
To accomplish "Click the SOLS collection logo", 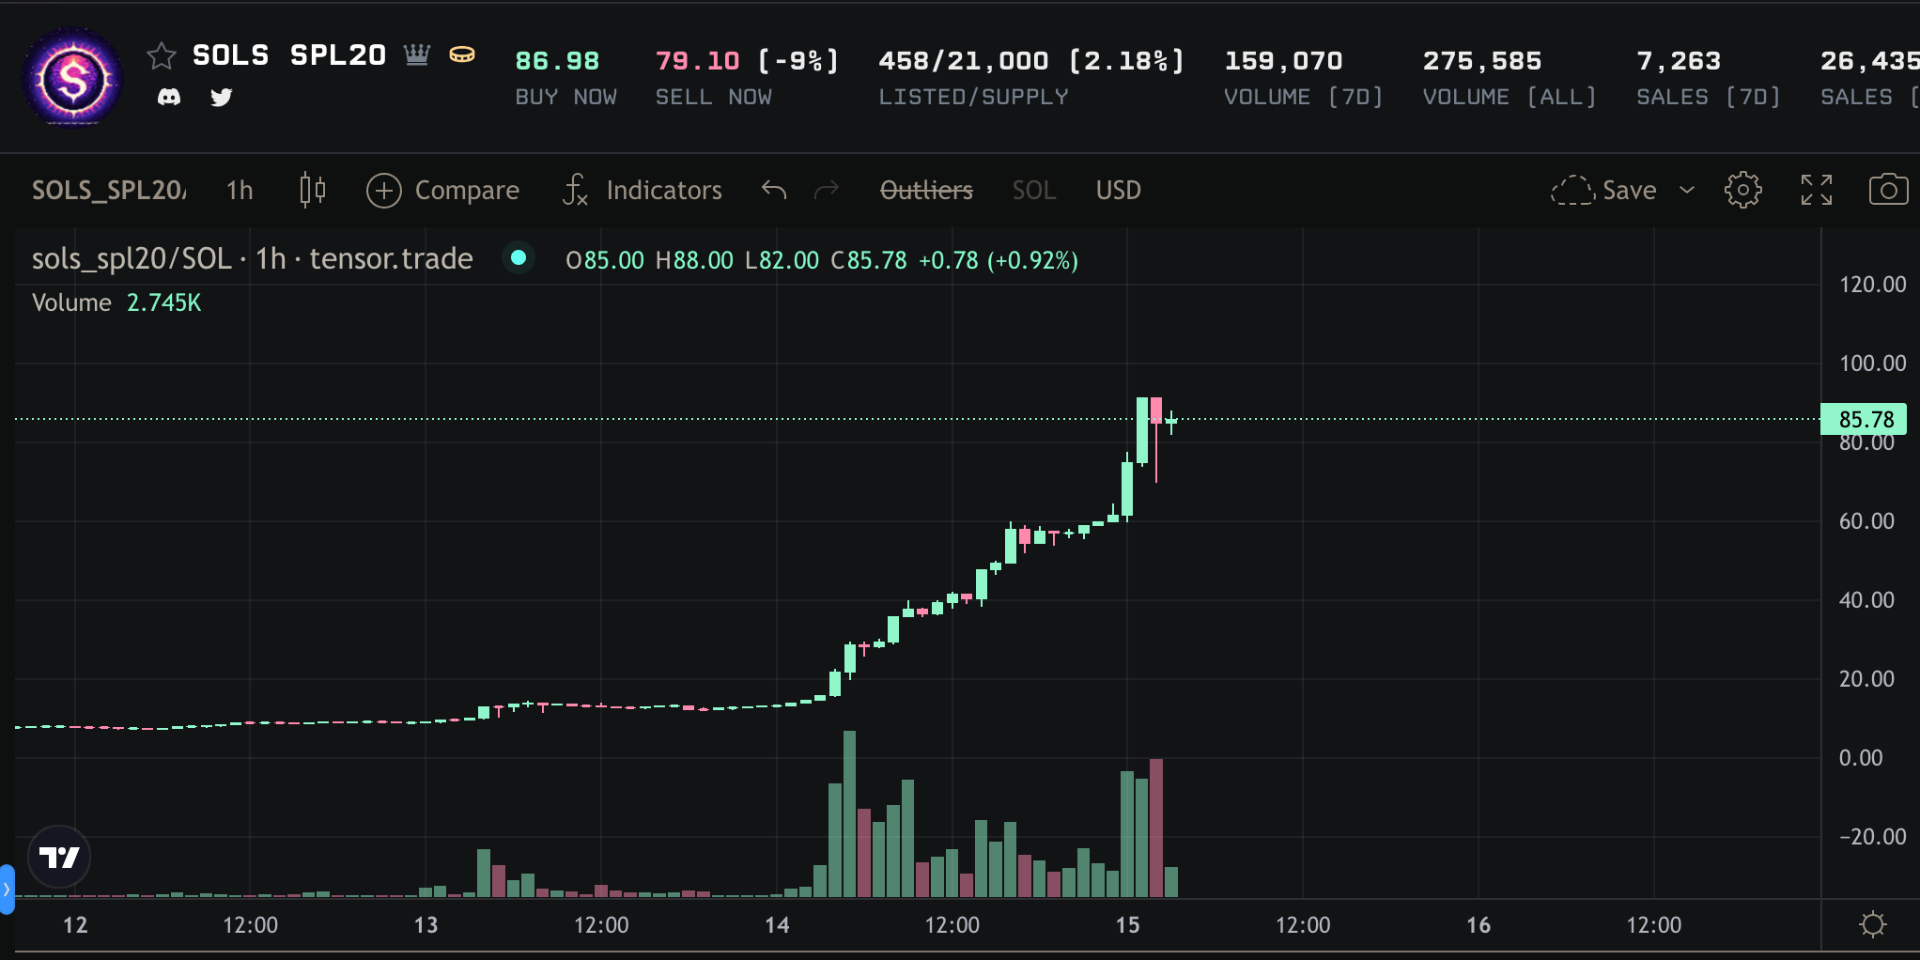I will (73, 77).
